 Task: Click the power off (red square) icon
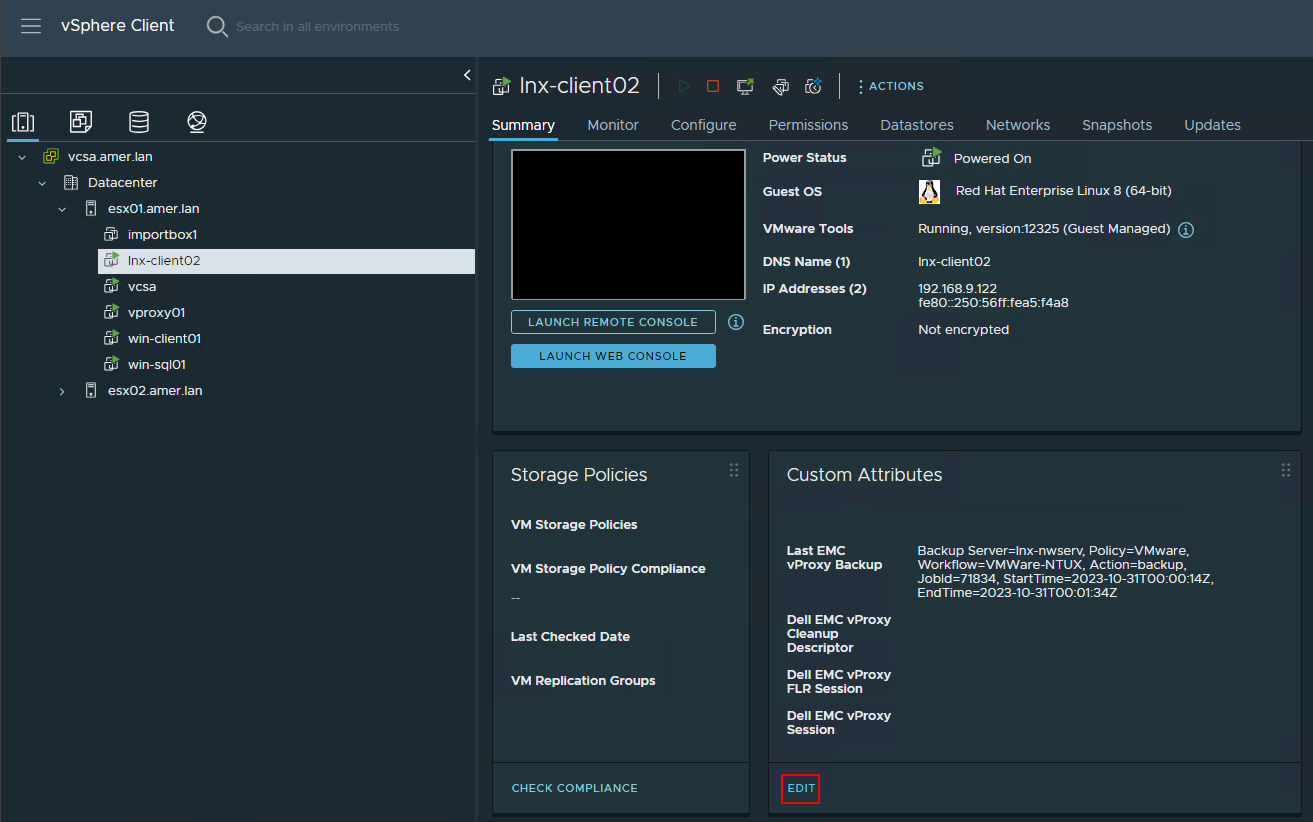click(x=713, y=87)
